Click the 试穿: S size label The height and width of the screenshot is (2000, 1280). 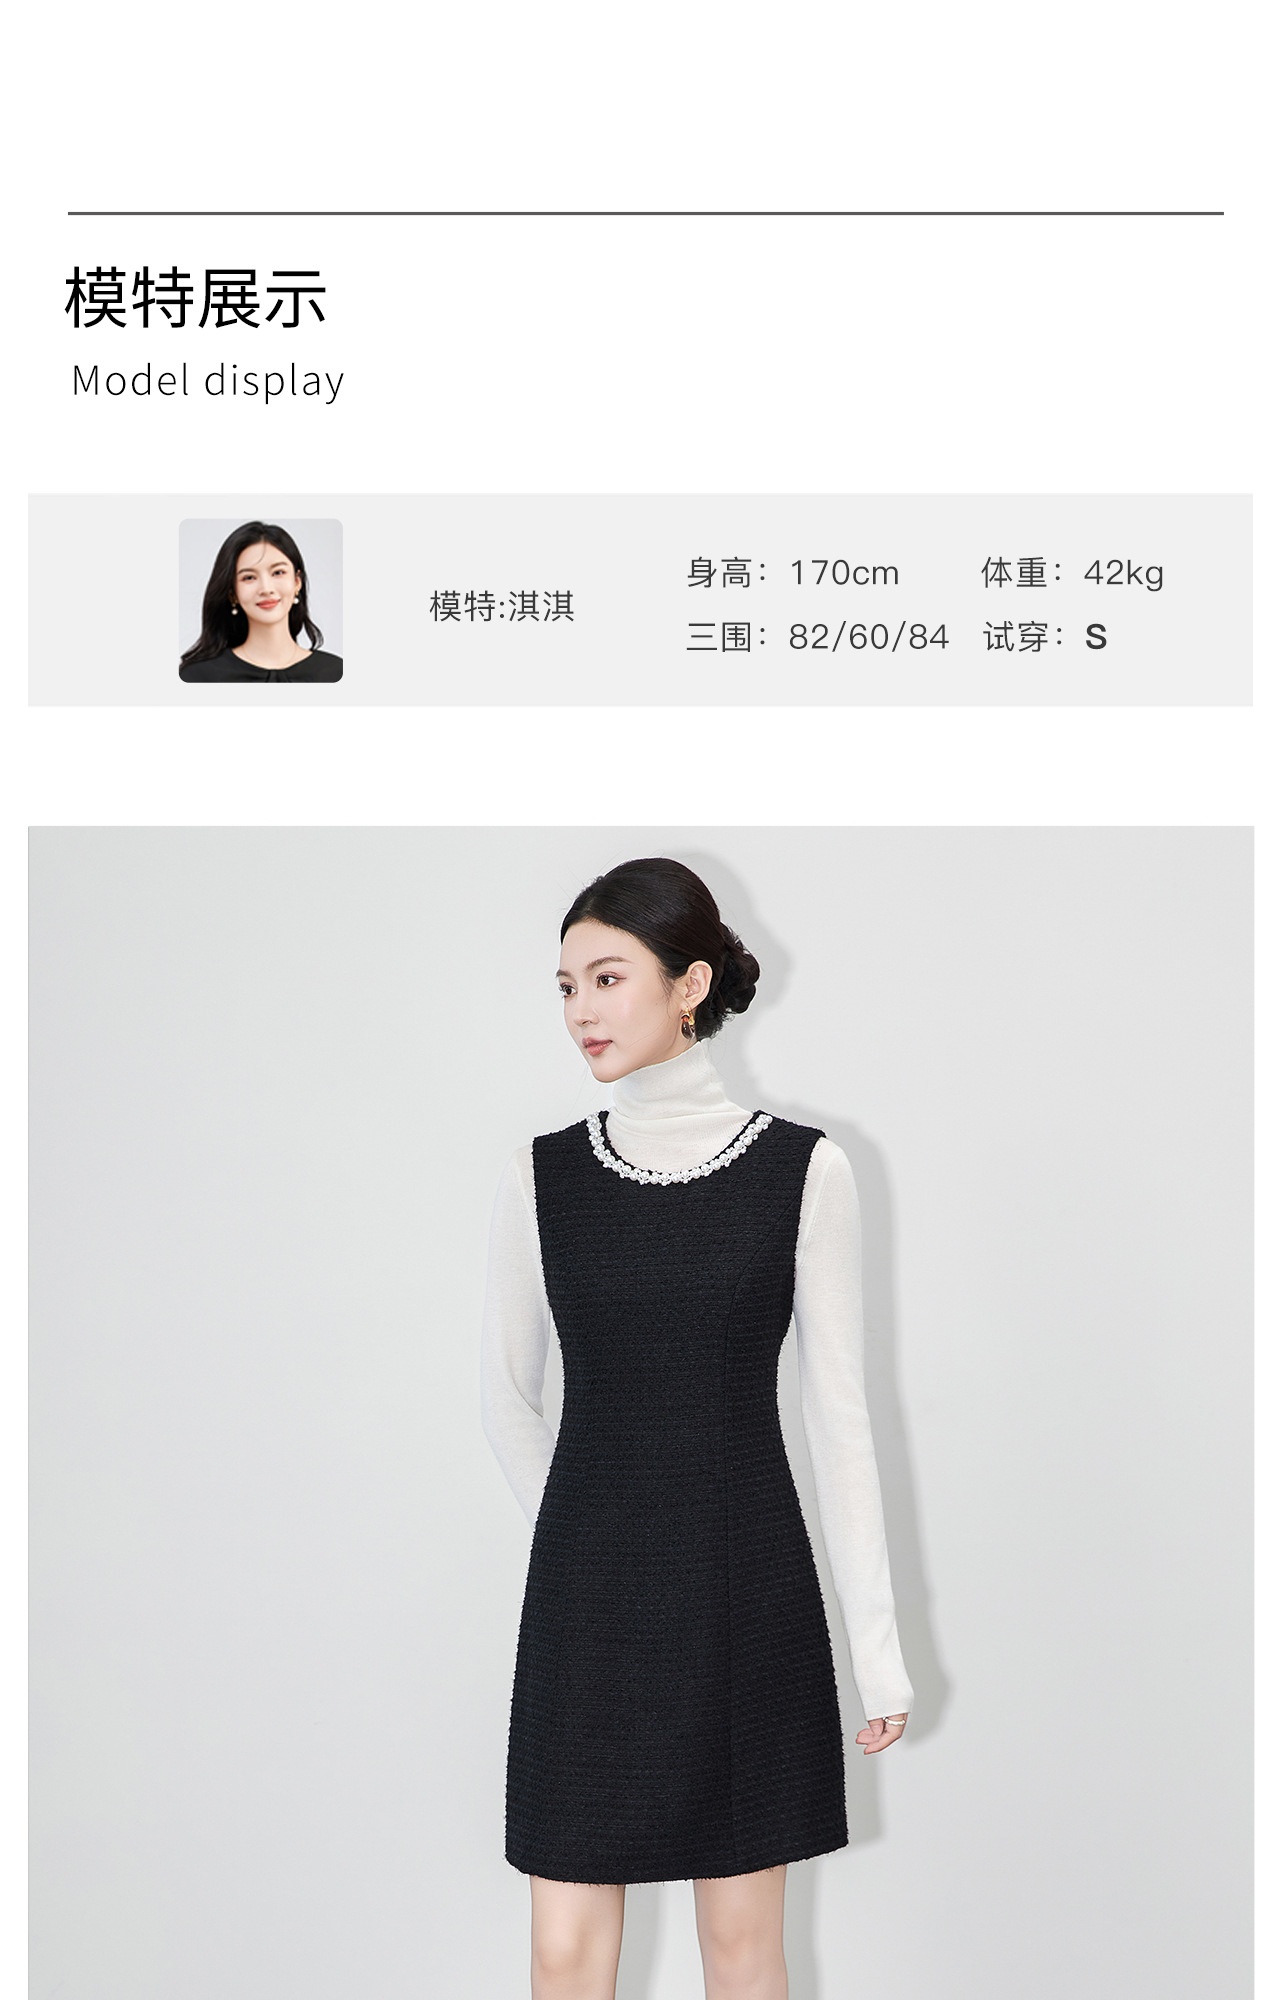[1045, 636]
